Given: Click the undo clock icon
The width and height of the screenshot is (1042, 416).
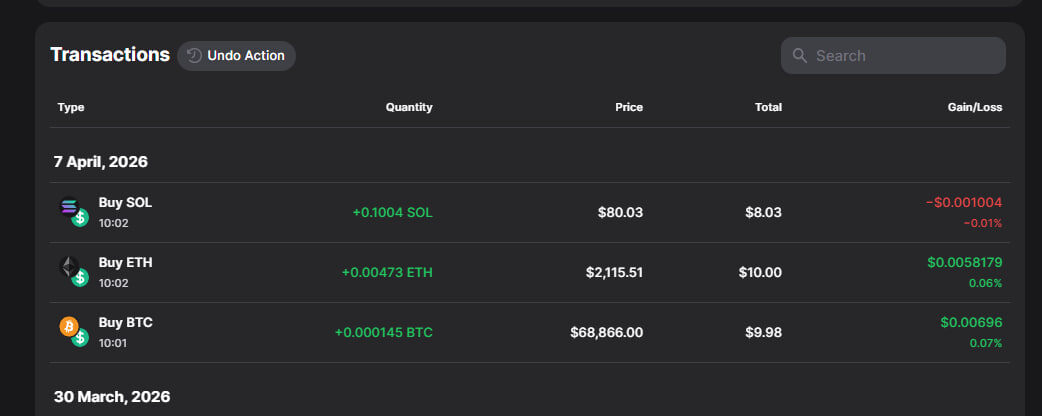Looking at the screenshot, I should 195,56.
